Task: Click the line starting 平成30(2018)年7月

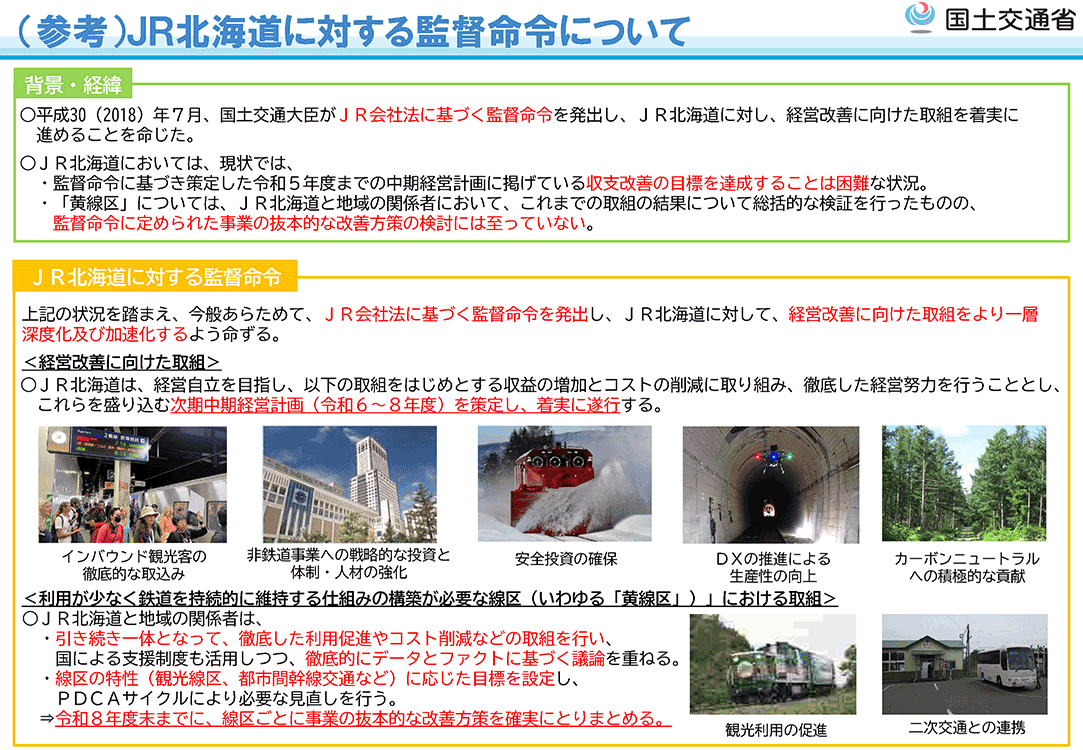Action: (x=519, y=115)
